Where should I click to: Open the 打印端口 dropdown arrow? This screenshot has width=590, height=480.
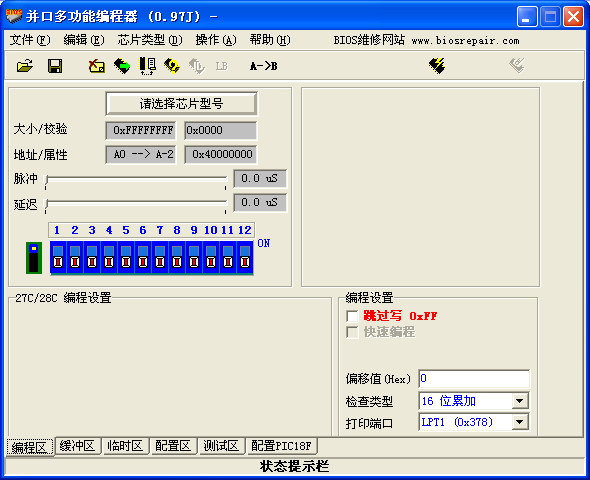[x=520, y=422]
